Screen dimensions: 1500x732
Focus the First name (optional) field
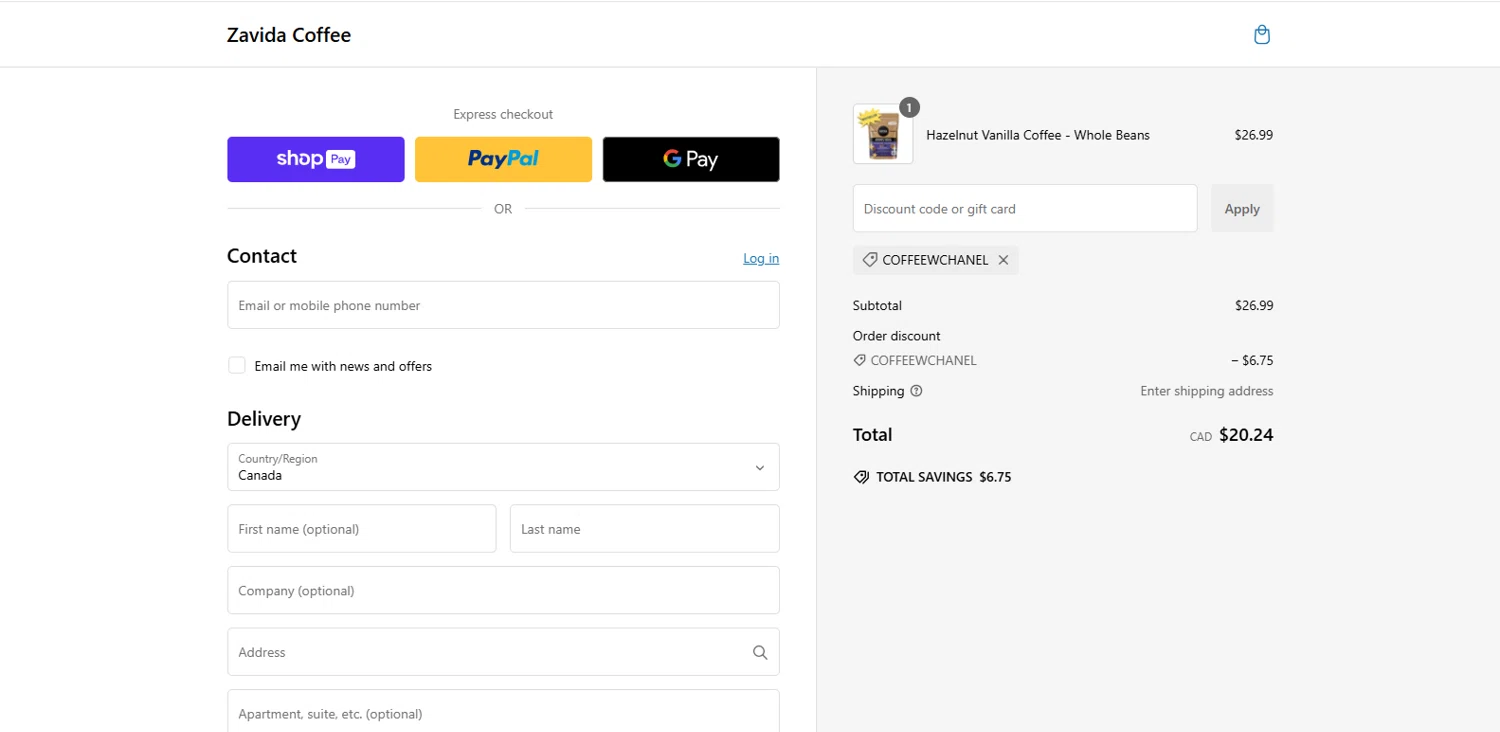[x=362, y=528]
